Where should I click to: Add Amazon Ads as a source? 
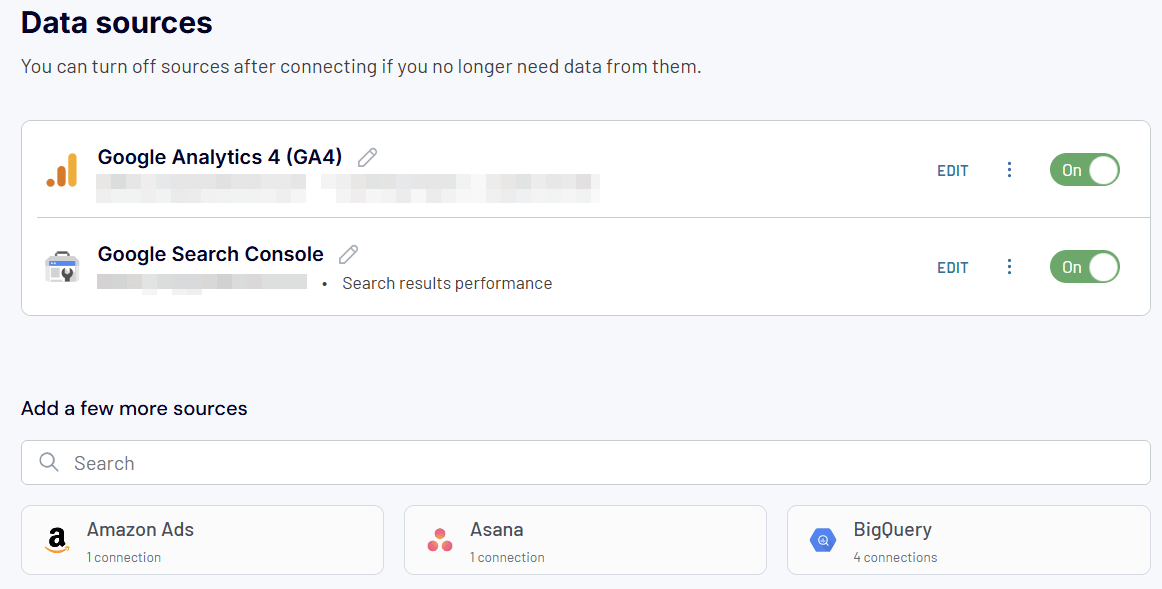[x=202, y=540]
